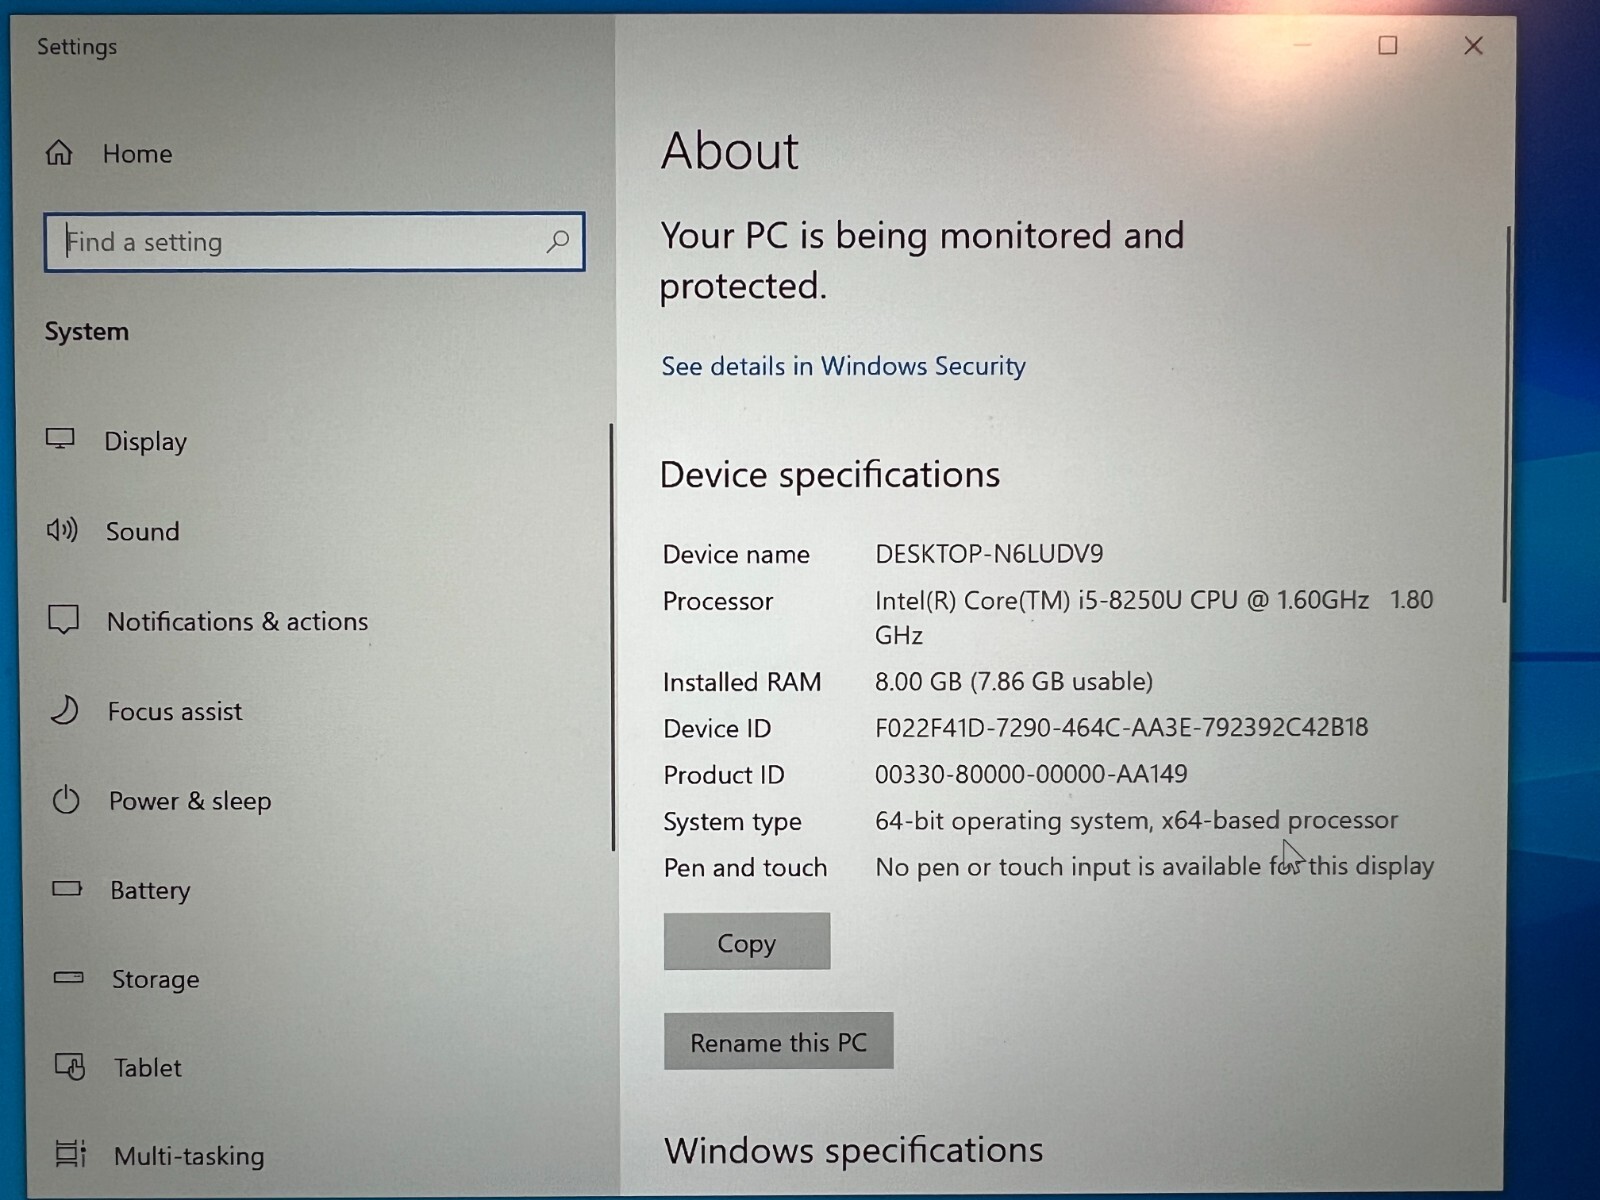
Task: Click the Windows specifications heading
Action: click(853, 1151)
